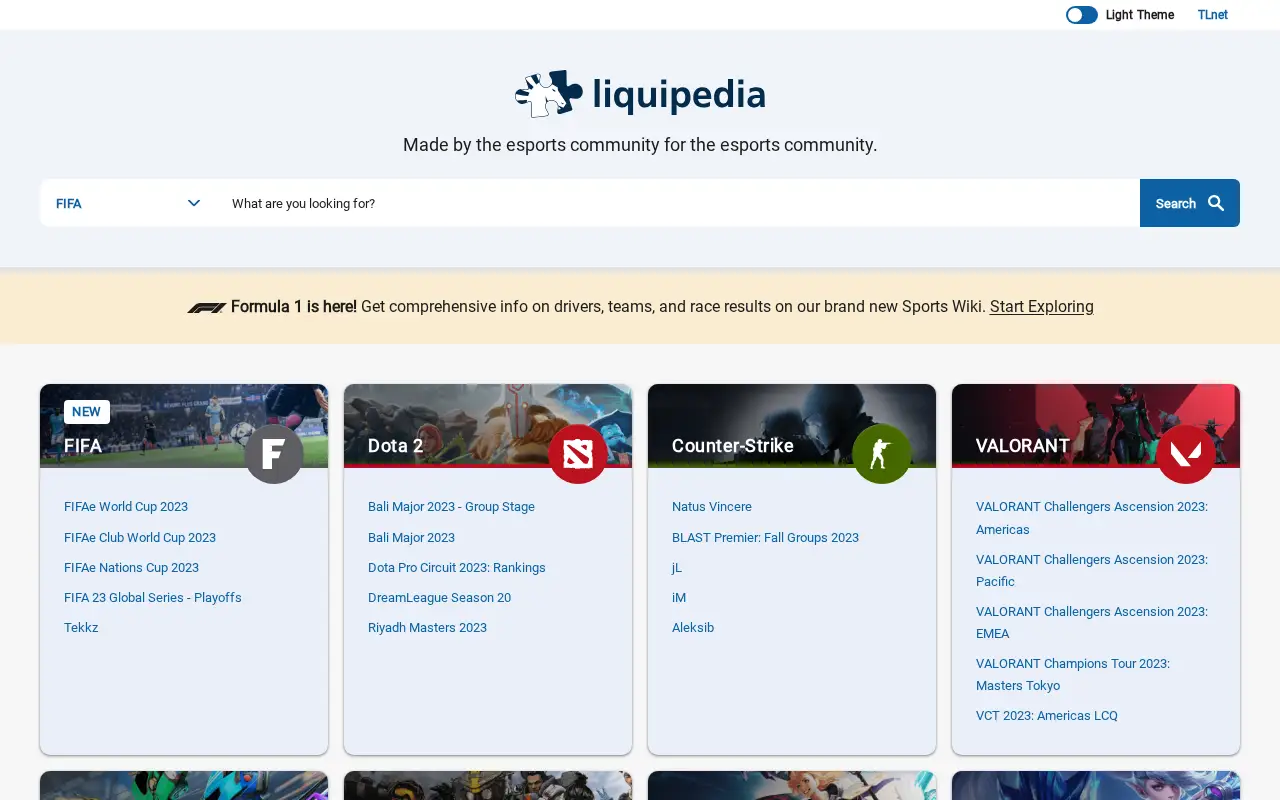This screenshot has width=1280, height=800.
Task: Click the FIFA card banner image
Action: (184, 425)
